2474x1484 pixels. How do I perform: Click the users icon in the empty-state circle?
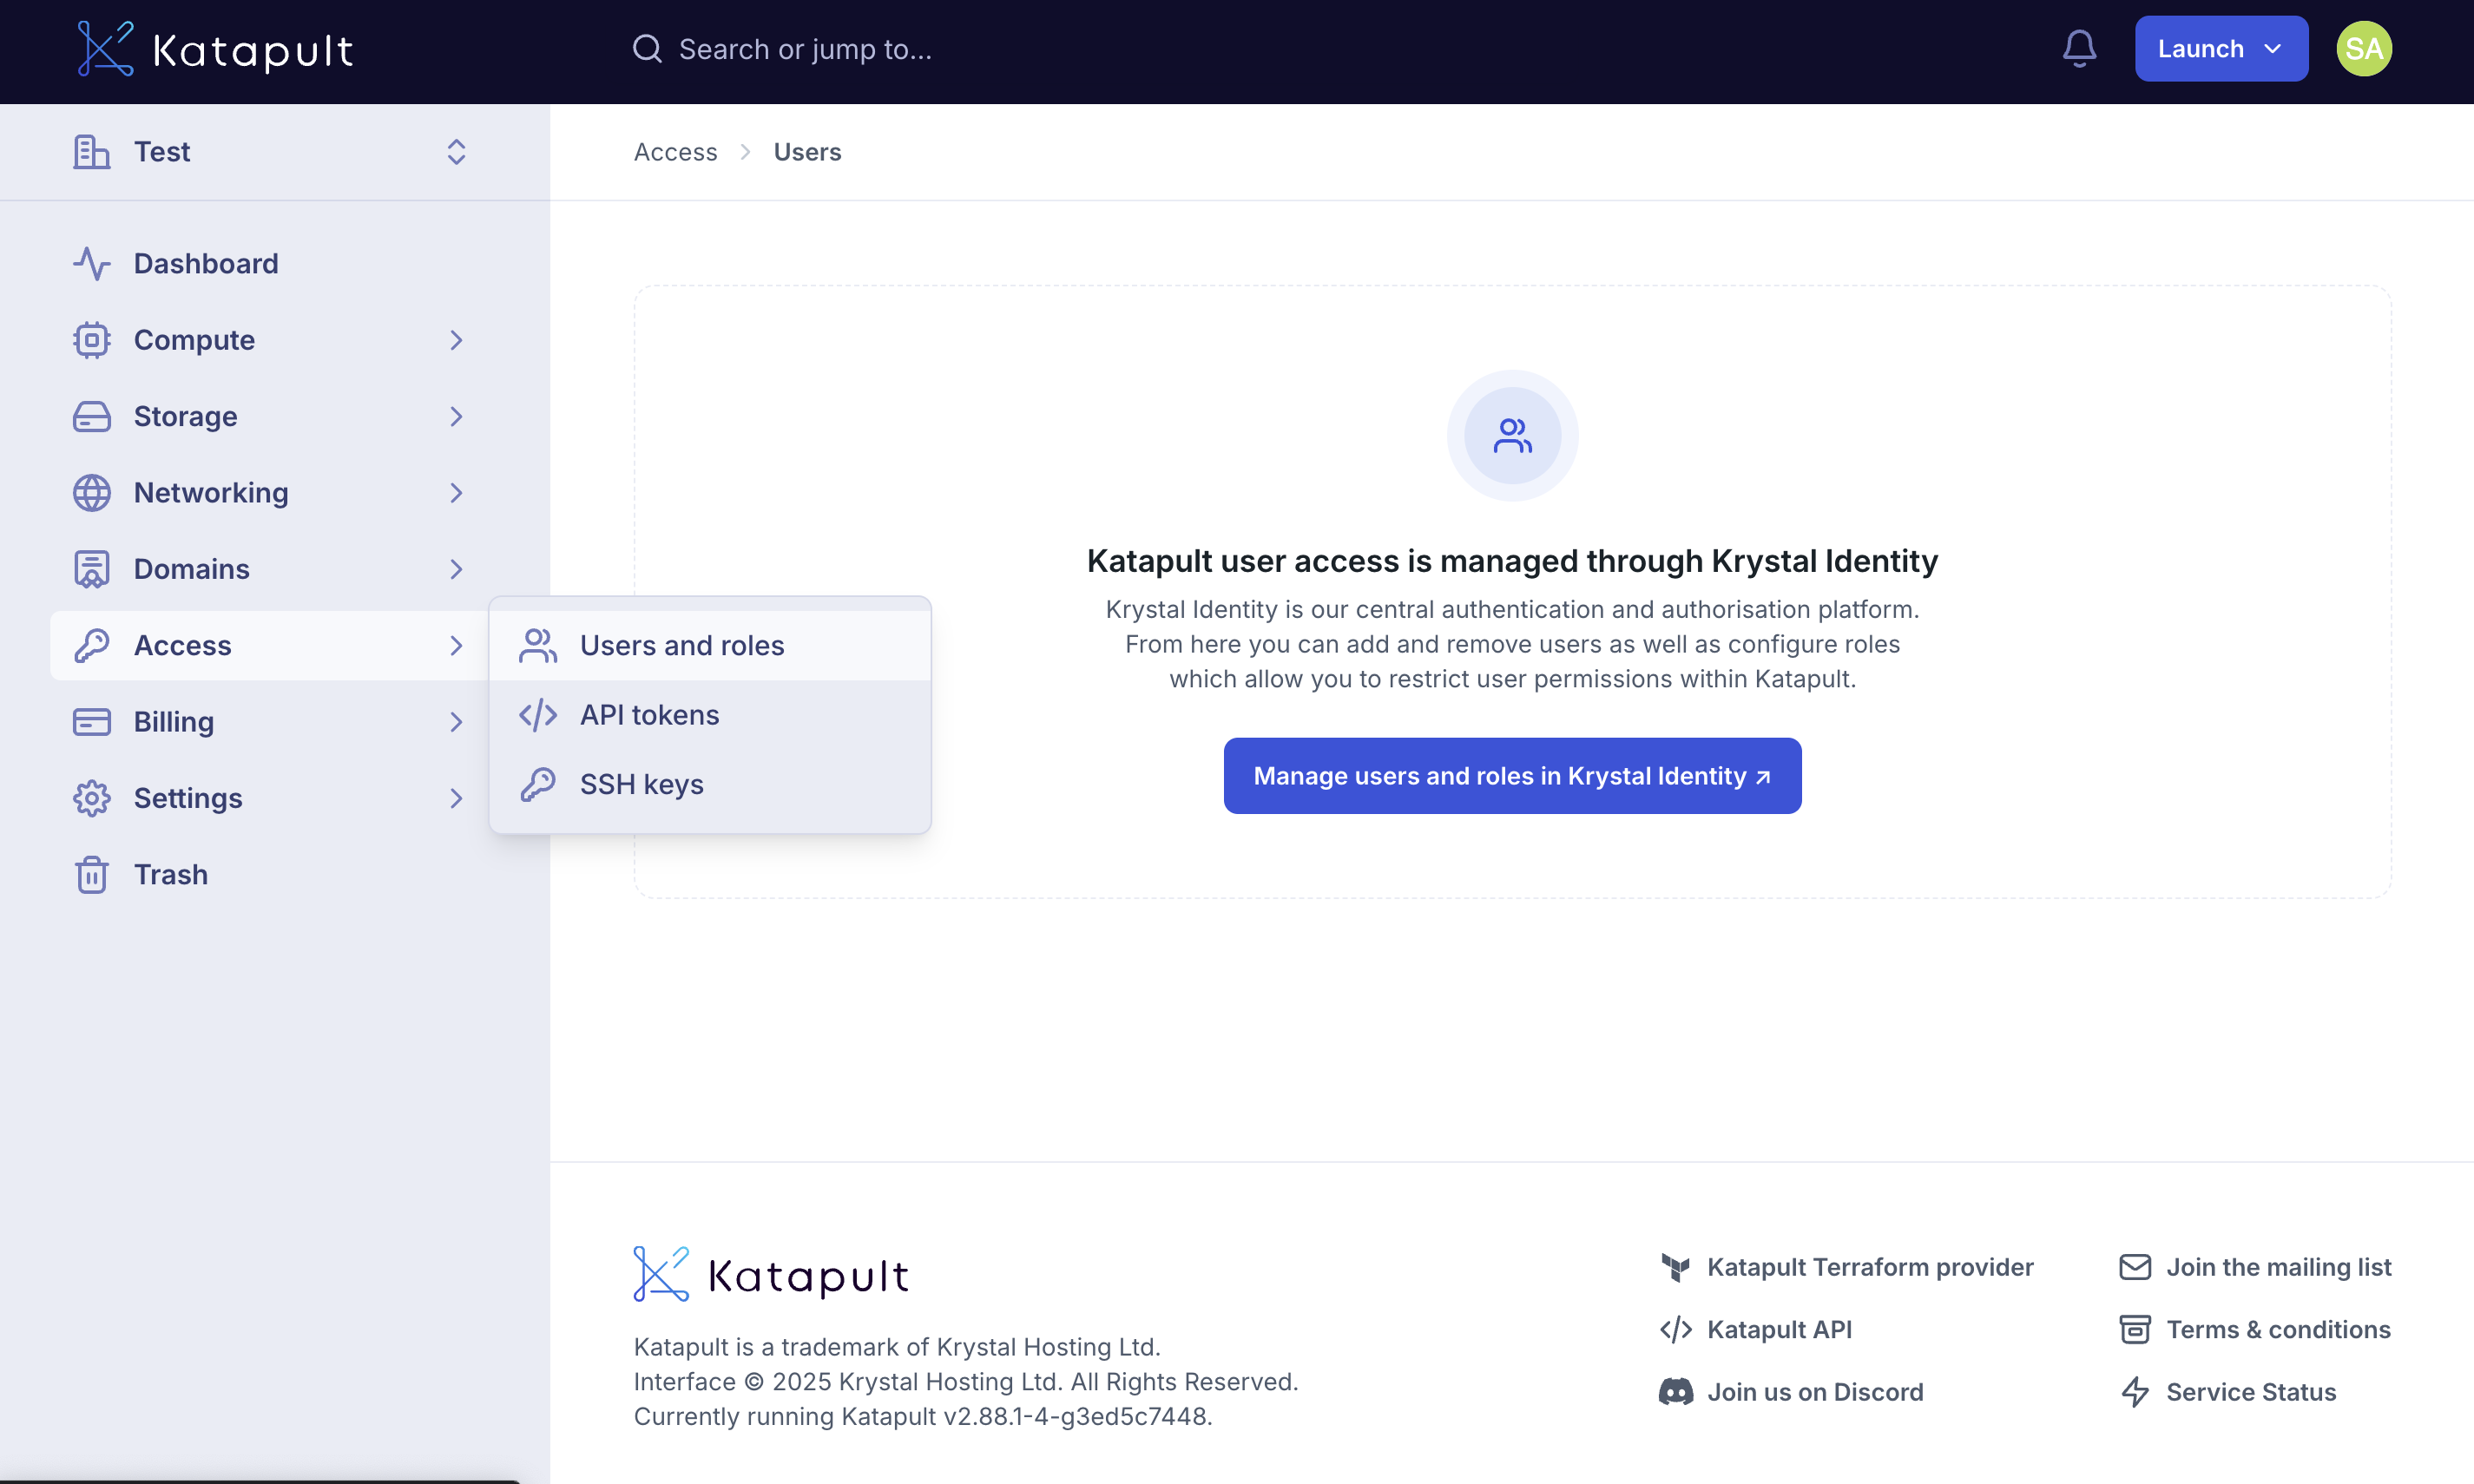1512,436
